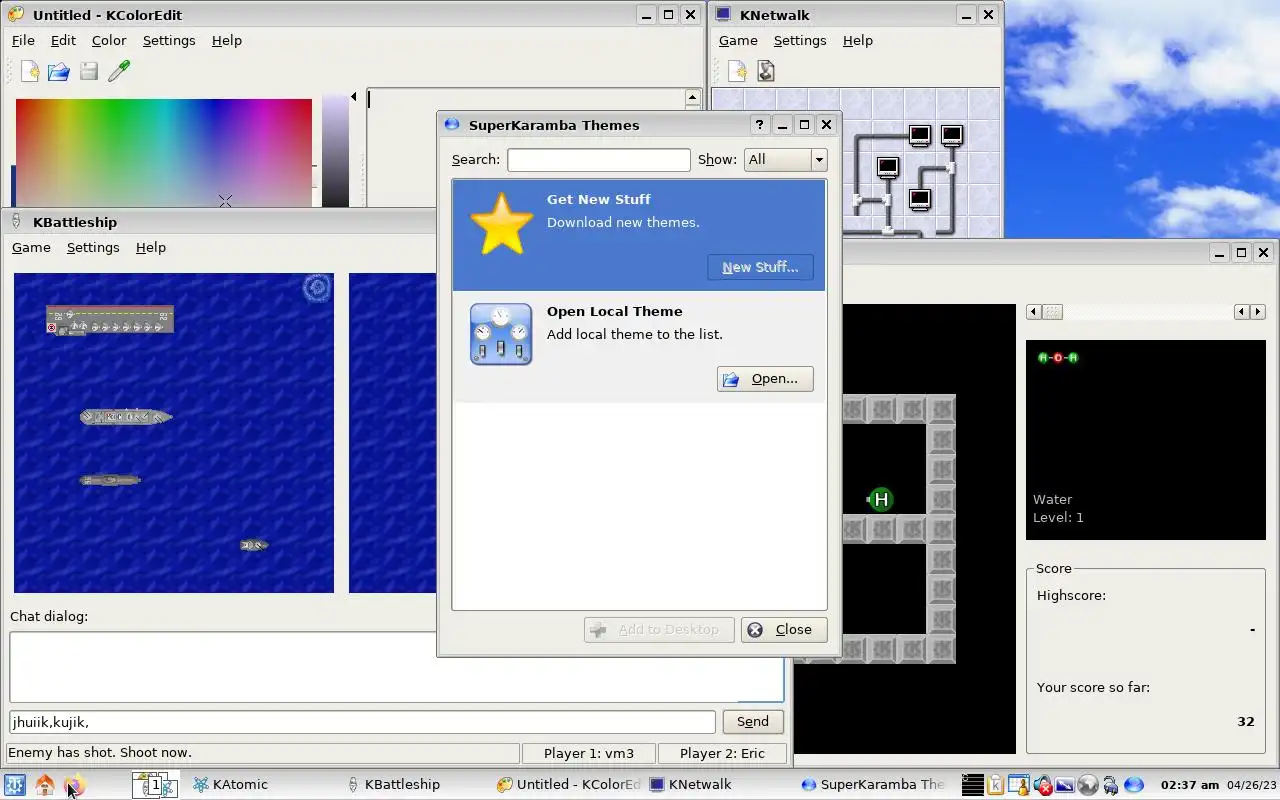
Task: Click the gold star Get New Stuff icon
Action: pyautogui.click(x=502, y=224)
